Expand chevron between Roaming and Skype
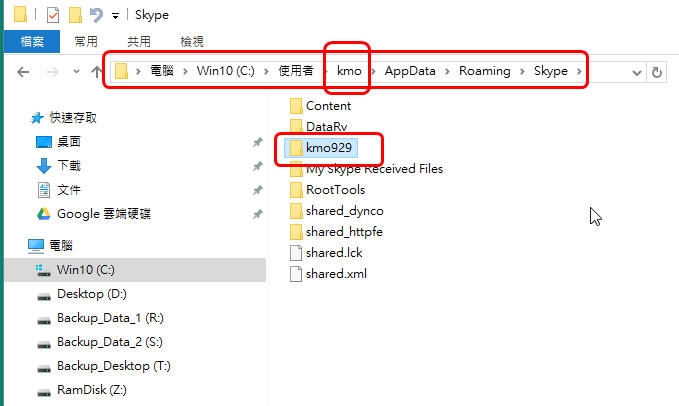Image resolution: width=679 pixels, height=406 pixels. pos(522,71)
